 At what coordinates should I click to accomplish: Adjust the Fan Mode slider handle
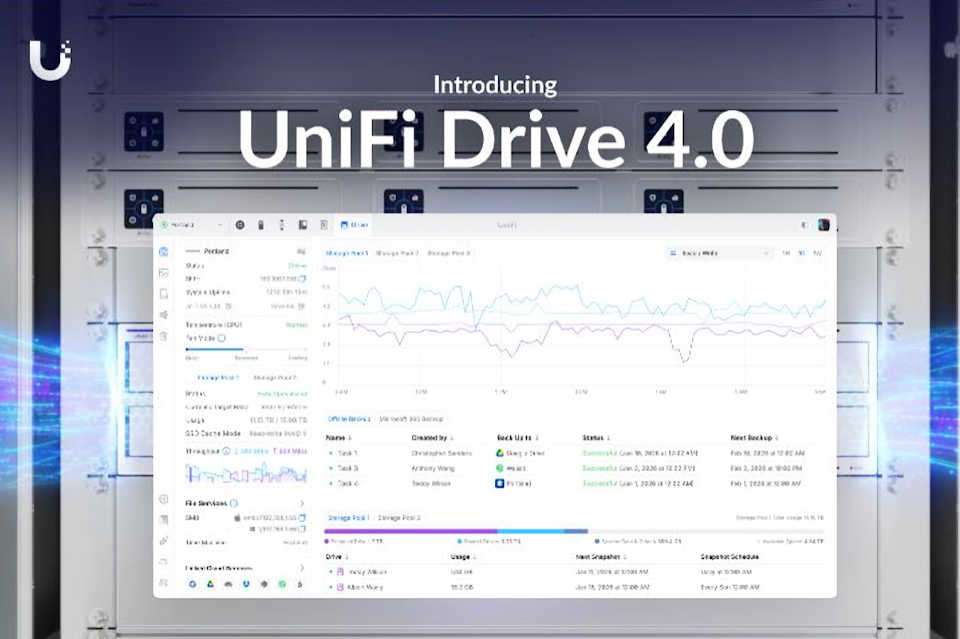[243, 349]
